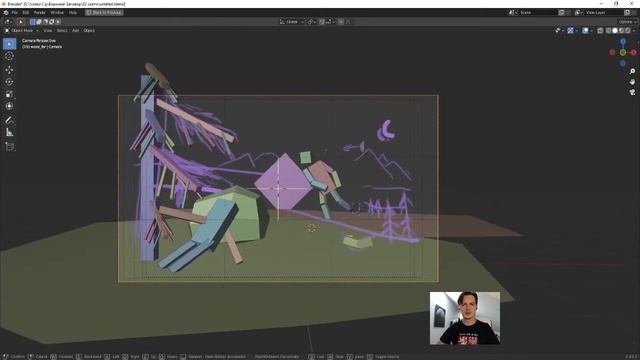The width and height of the screenshot is (640, 360).
Task: Toggle X-ray mode
Action: (x=600, y=31)
